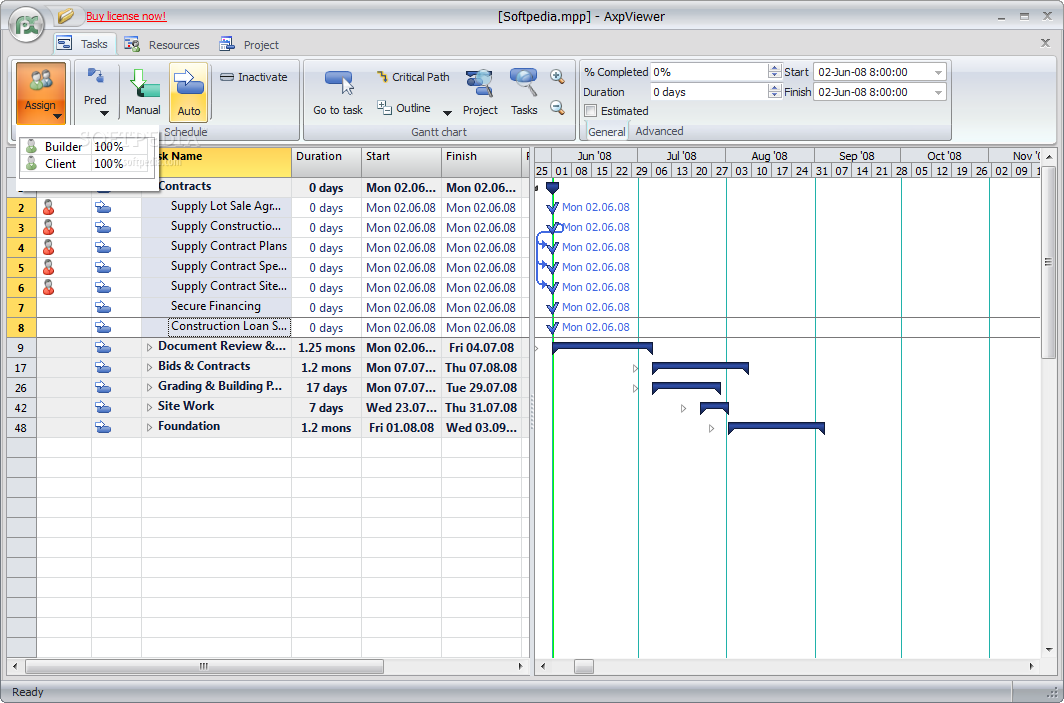Click schedule mode icon in row 9
This screenshot has width=1064, height=703.
click(102, 347)
